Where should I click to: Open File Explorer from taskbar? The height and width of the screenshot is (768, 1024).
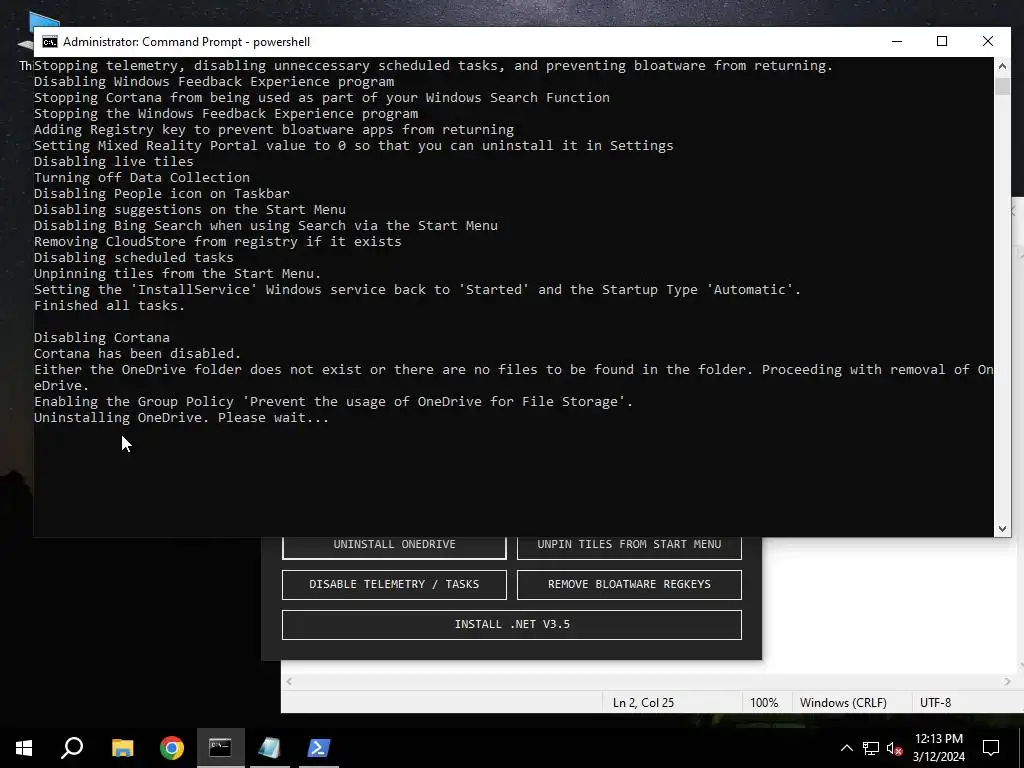coord(122,748)
